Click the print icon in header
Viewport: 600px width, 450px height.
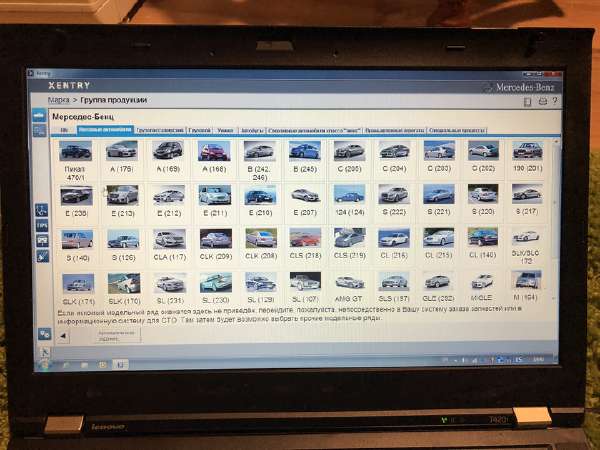(543, 101)
